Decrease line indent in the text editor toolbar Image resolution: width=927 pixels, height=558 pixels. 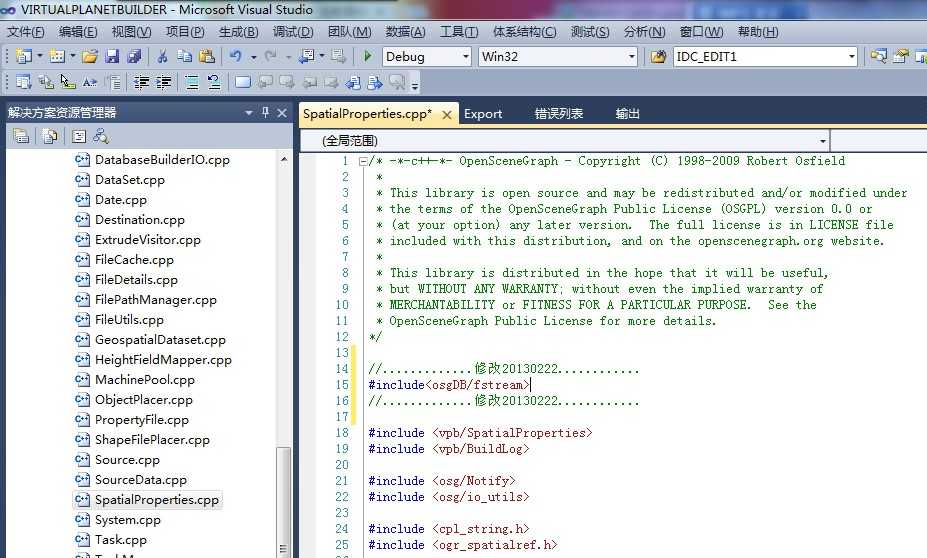(x=141, y=82)
